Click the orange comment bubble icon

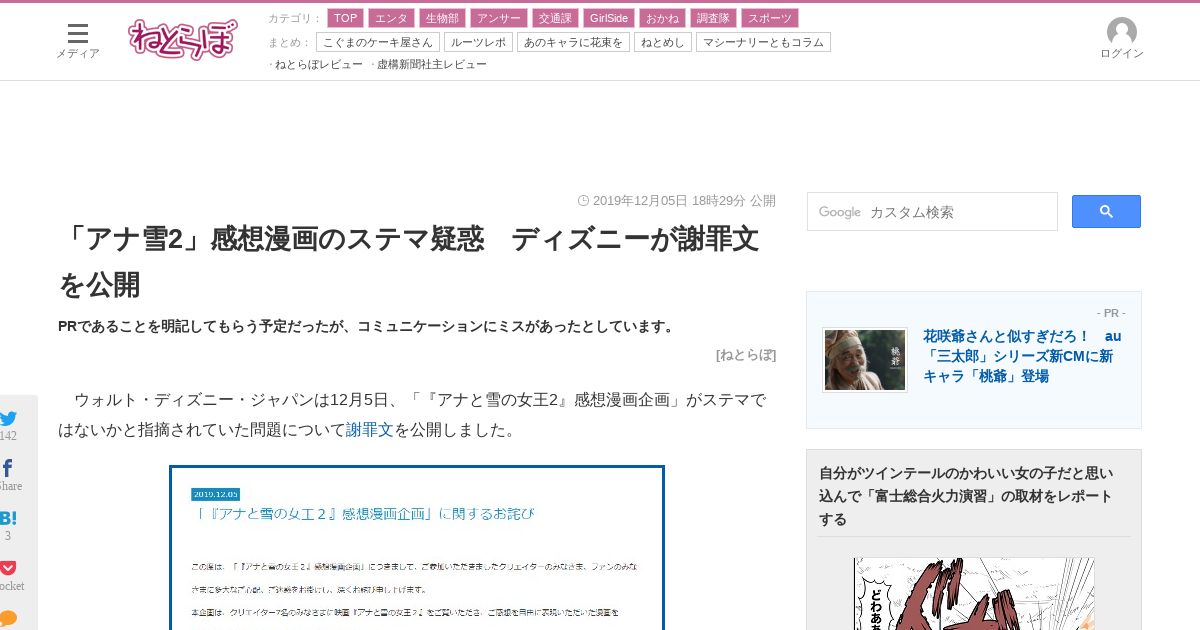8,618
